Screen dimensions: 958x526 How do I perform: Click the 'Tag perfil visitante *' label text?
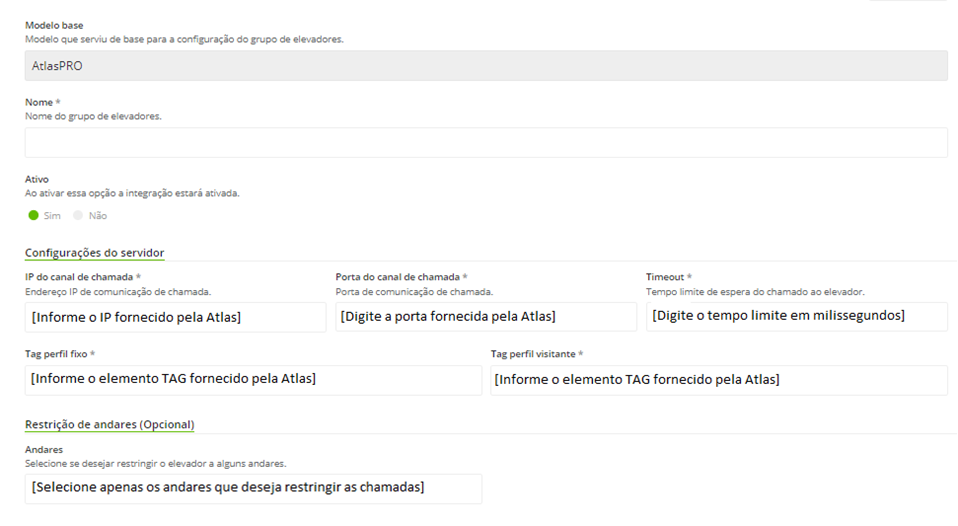tap(537, 354)
